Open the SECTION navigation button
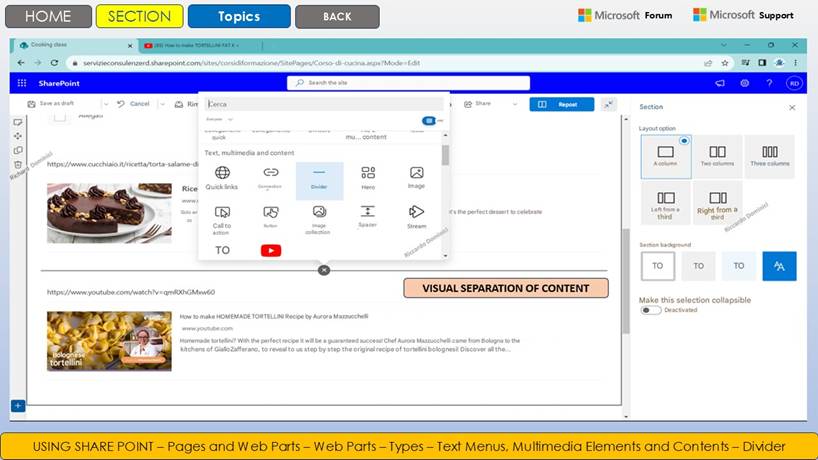 coord(139,16)
